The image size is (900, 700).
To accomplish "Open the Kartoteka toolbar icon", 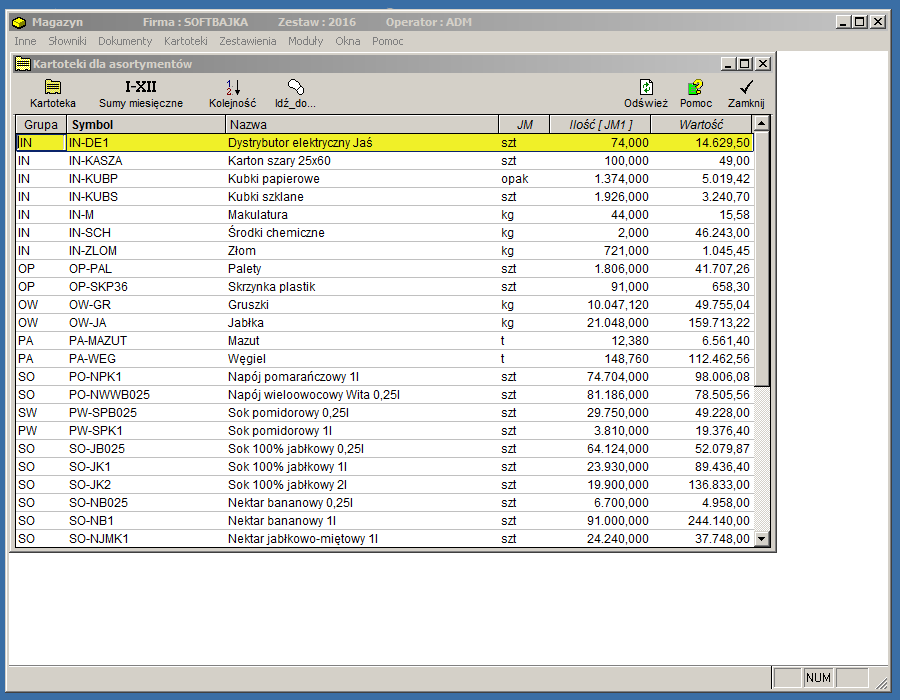I will tap(53, 94).
